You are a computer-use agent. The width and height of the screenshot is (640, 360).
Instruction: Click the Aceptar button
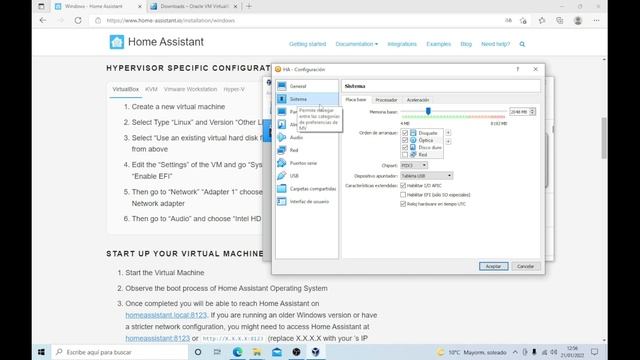[x=493, y=266]
